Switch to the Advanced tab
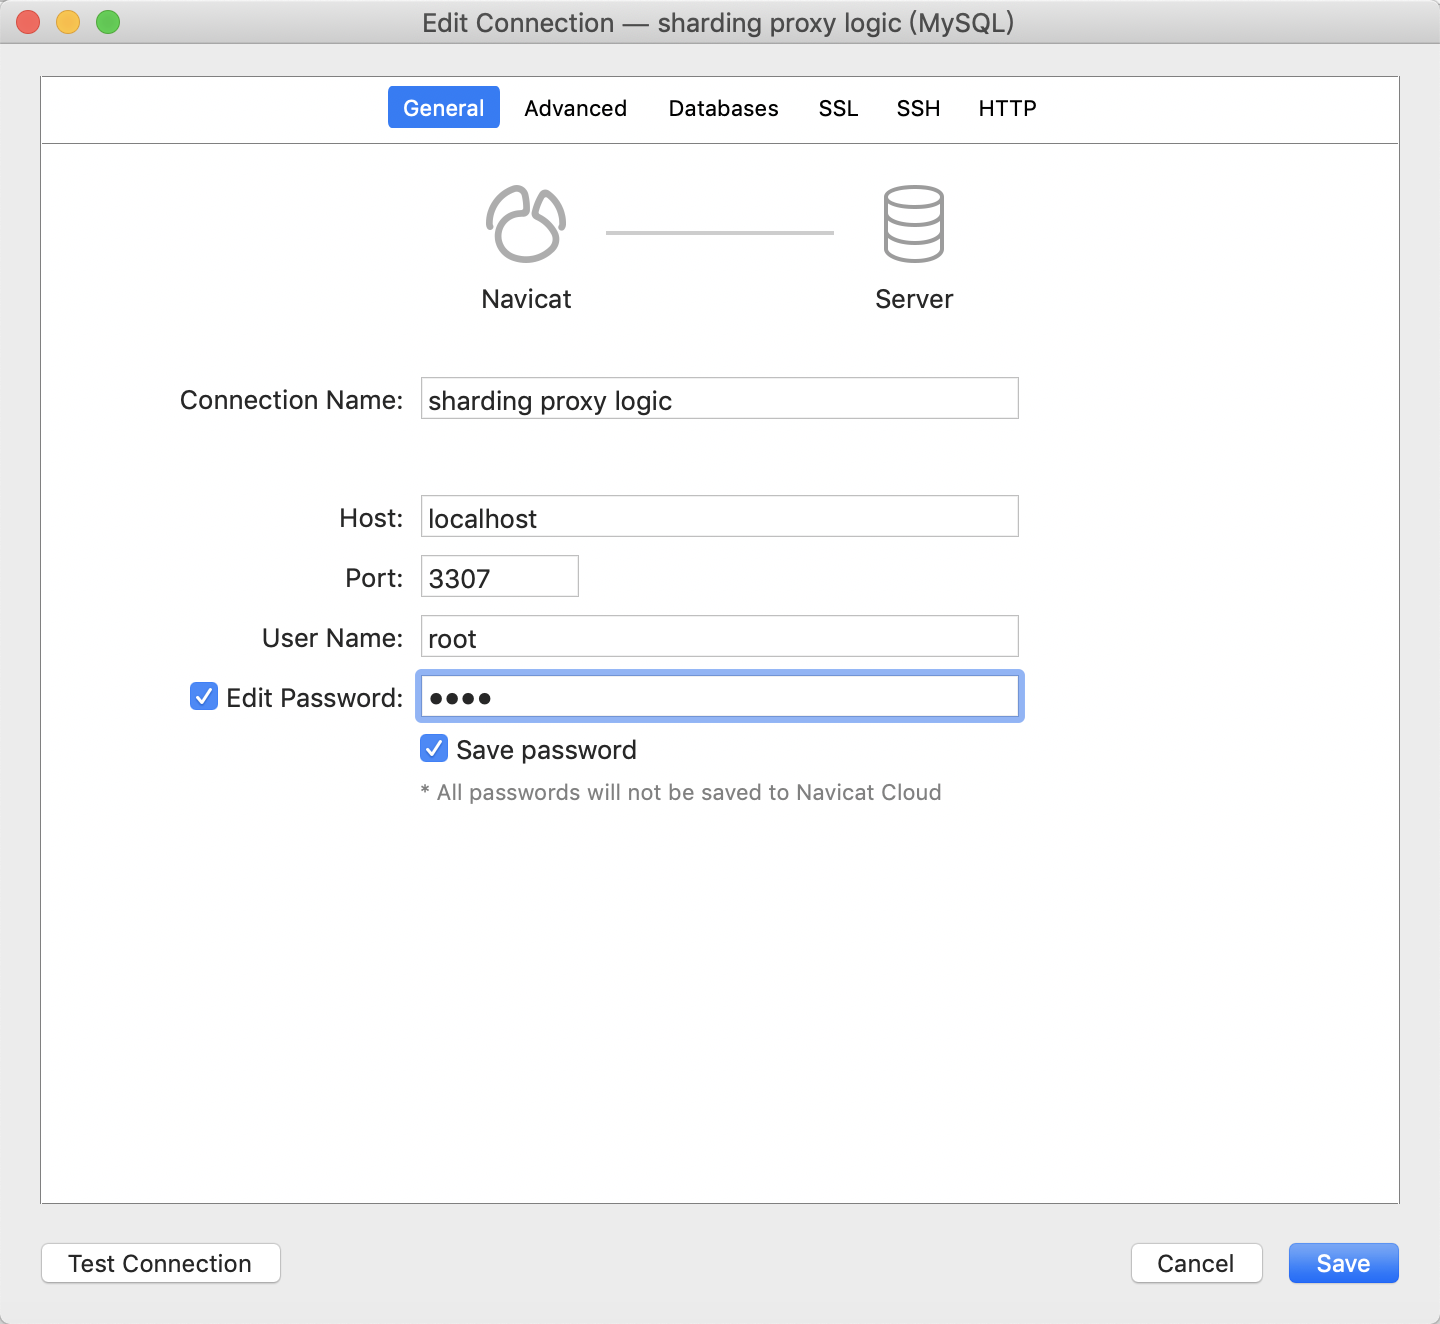The width and height of the screenshot is (1440, 1324). pos(575,108)
